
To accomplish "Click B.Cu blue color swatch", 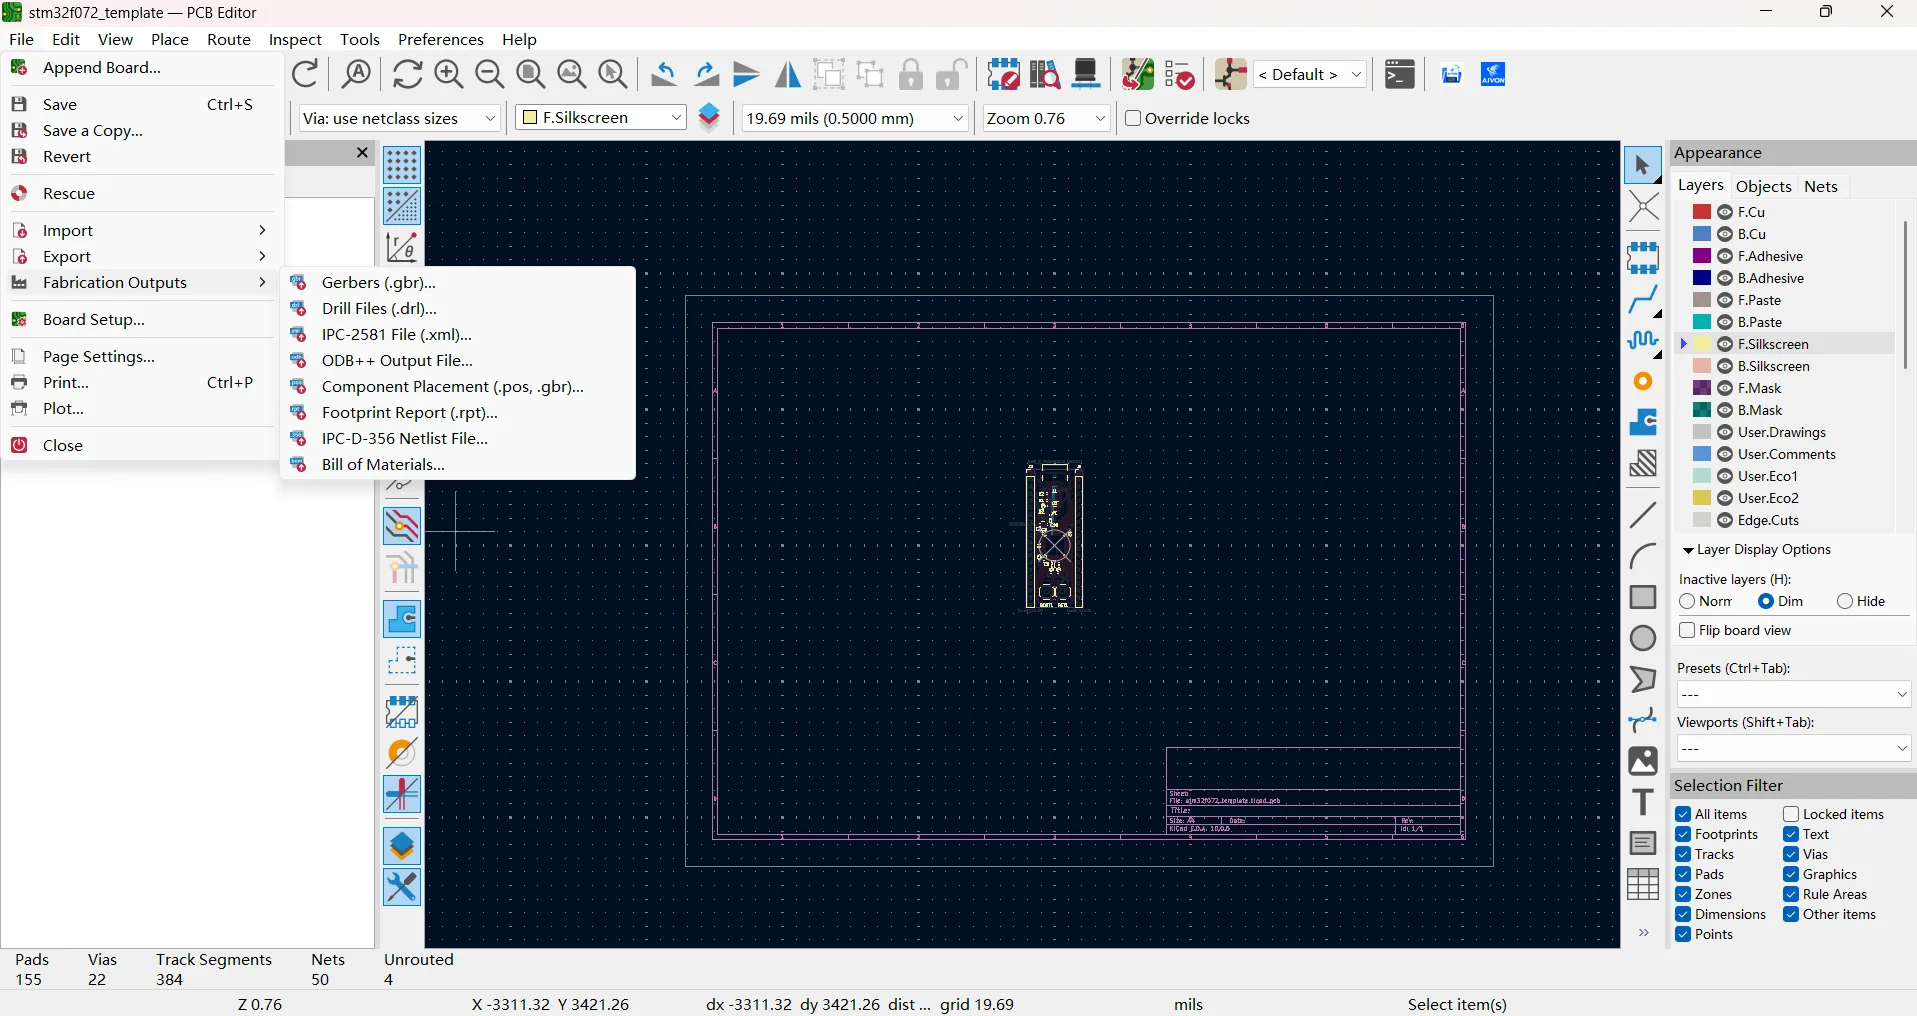I will click(1702, 234).
